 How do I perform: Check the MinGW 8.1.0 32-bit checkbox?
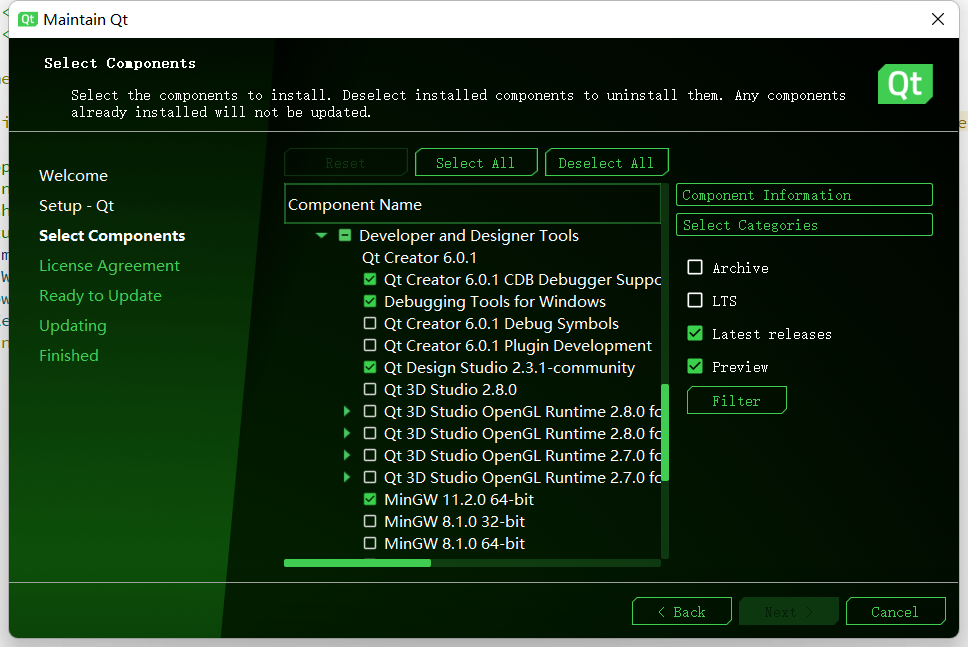click(x=370, y=521)
